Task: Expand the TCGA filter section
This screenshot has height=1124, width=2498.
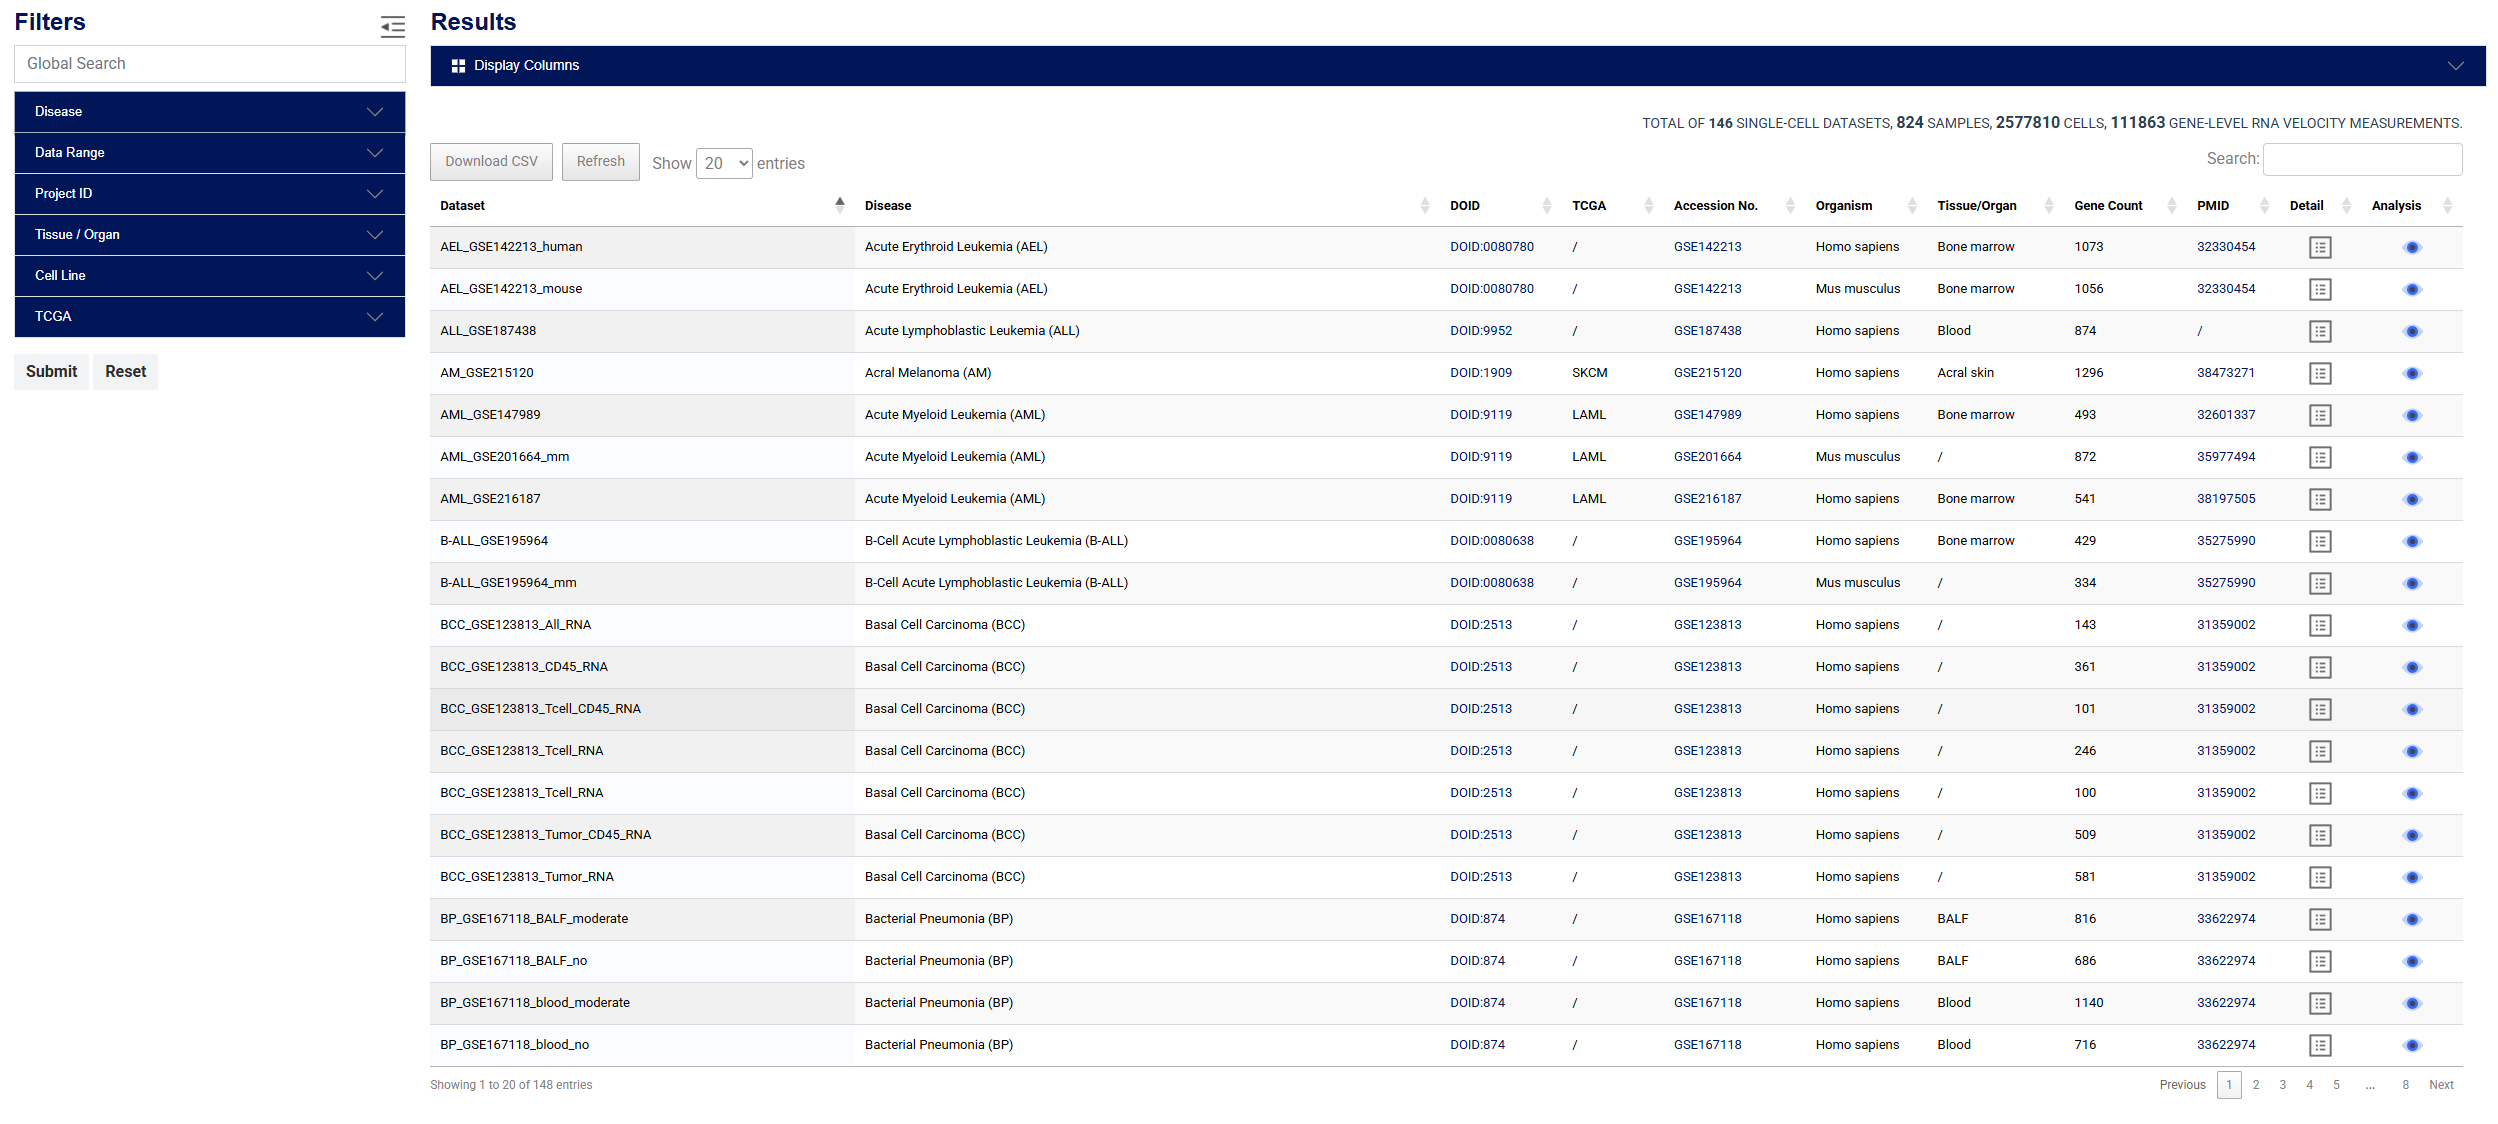Action: 209,316
